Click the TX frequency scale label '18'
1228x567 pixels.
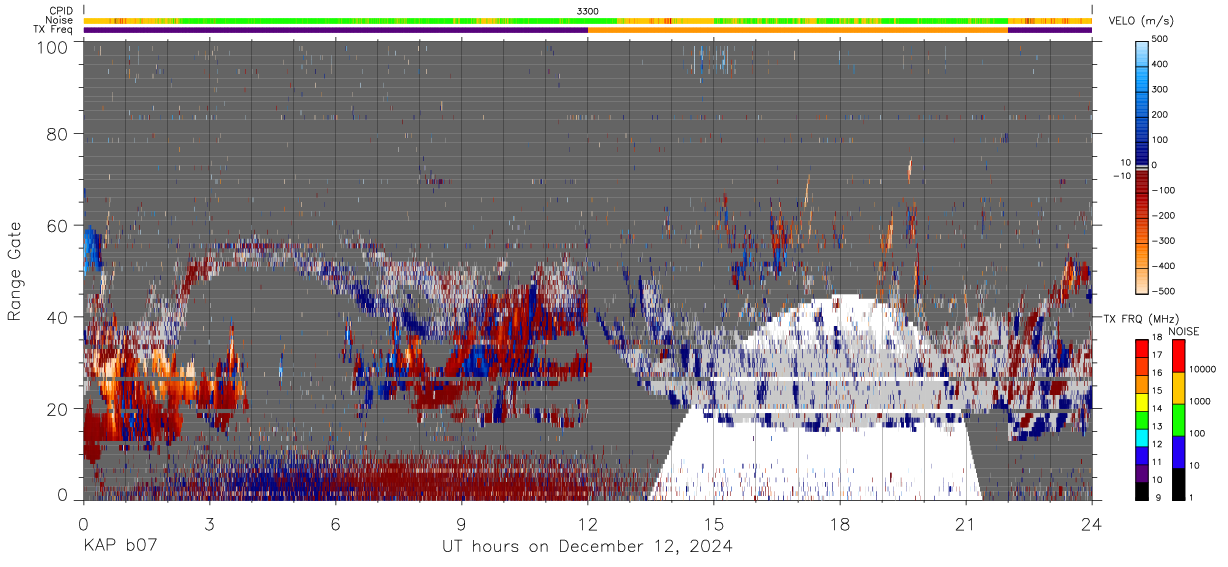(1158, 340)
